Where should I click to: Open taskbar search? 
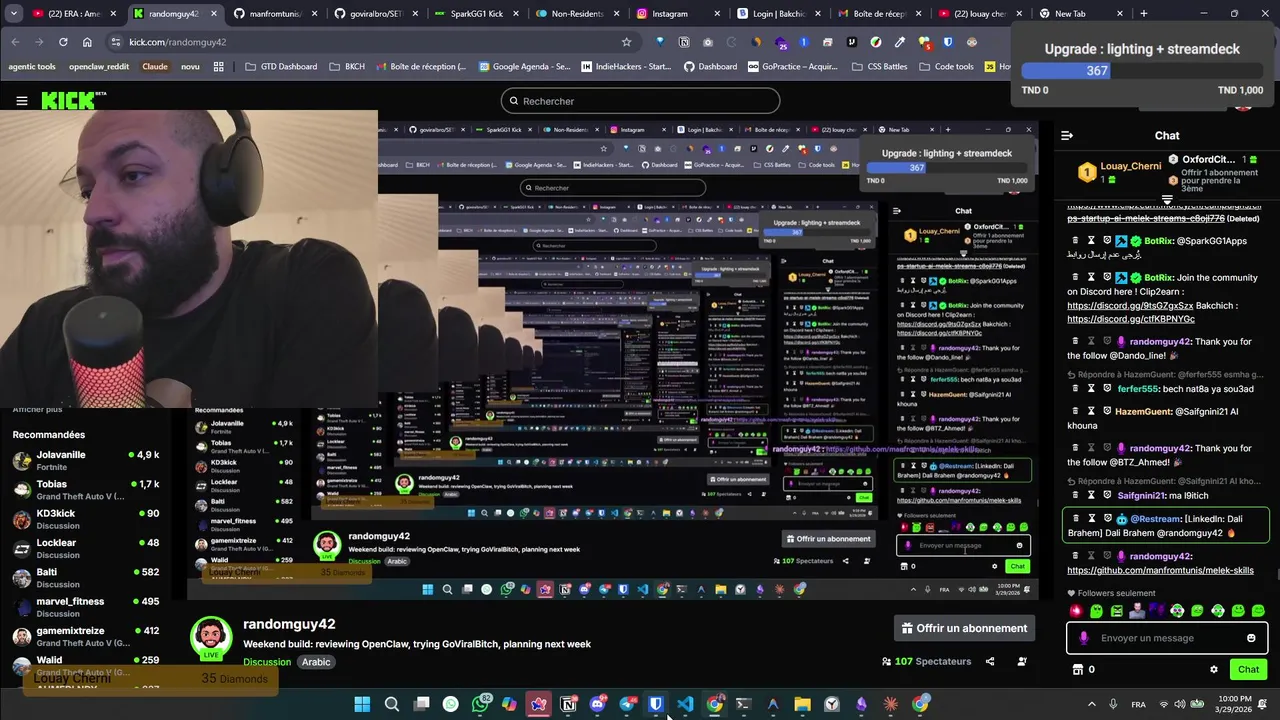coord(392,704)
